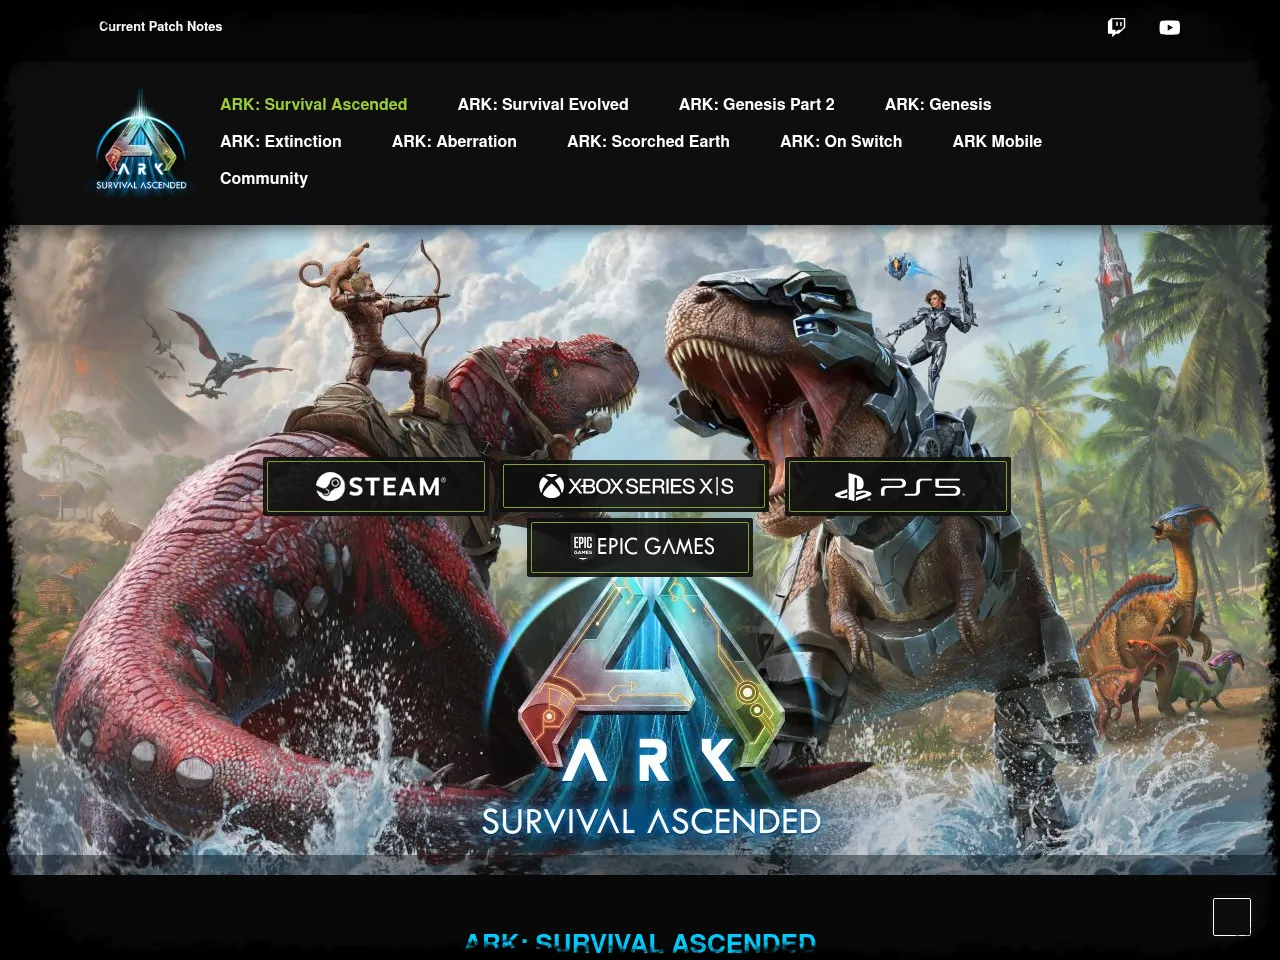Open the YouTube channel icon

click(x=1170, y=27)
